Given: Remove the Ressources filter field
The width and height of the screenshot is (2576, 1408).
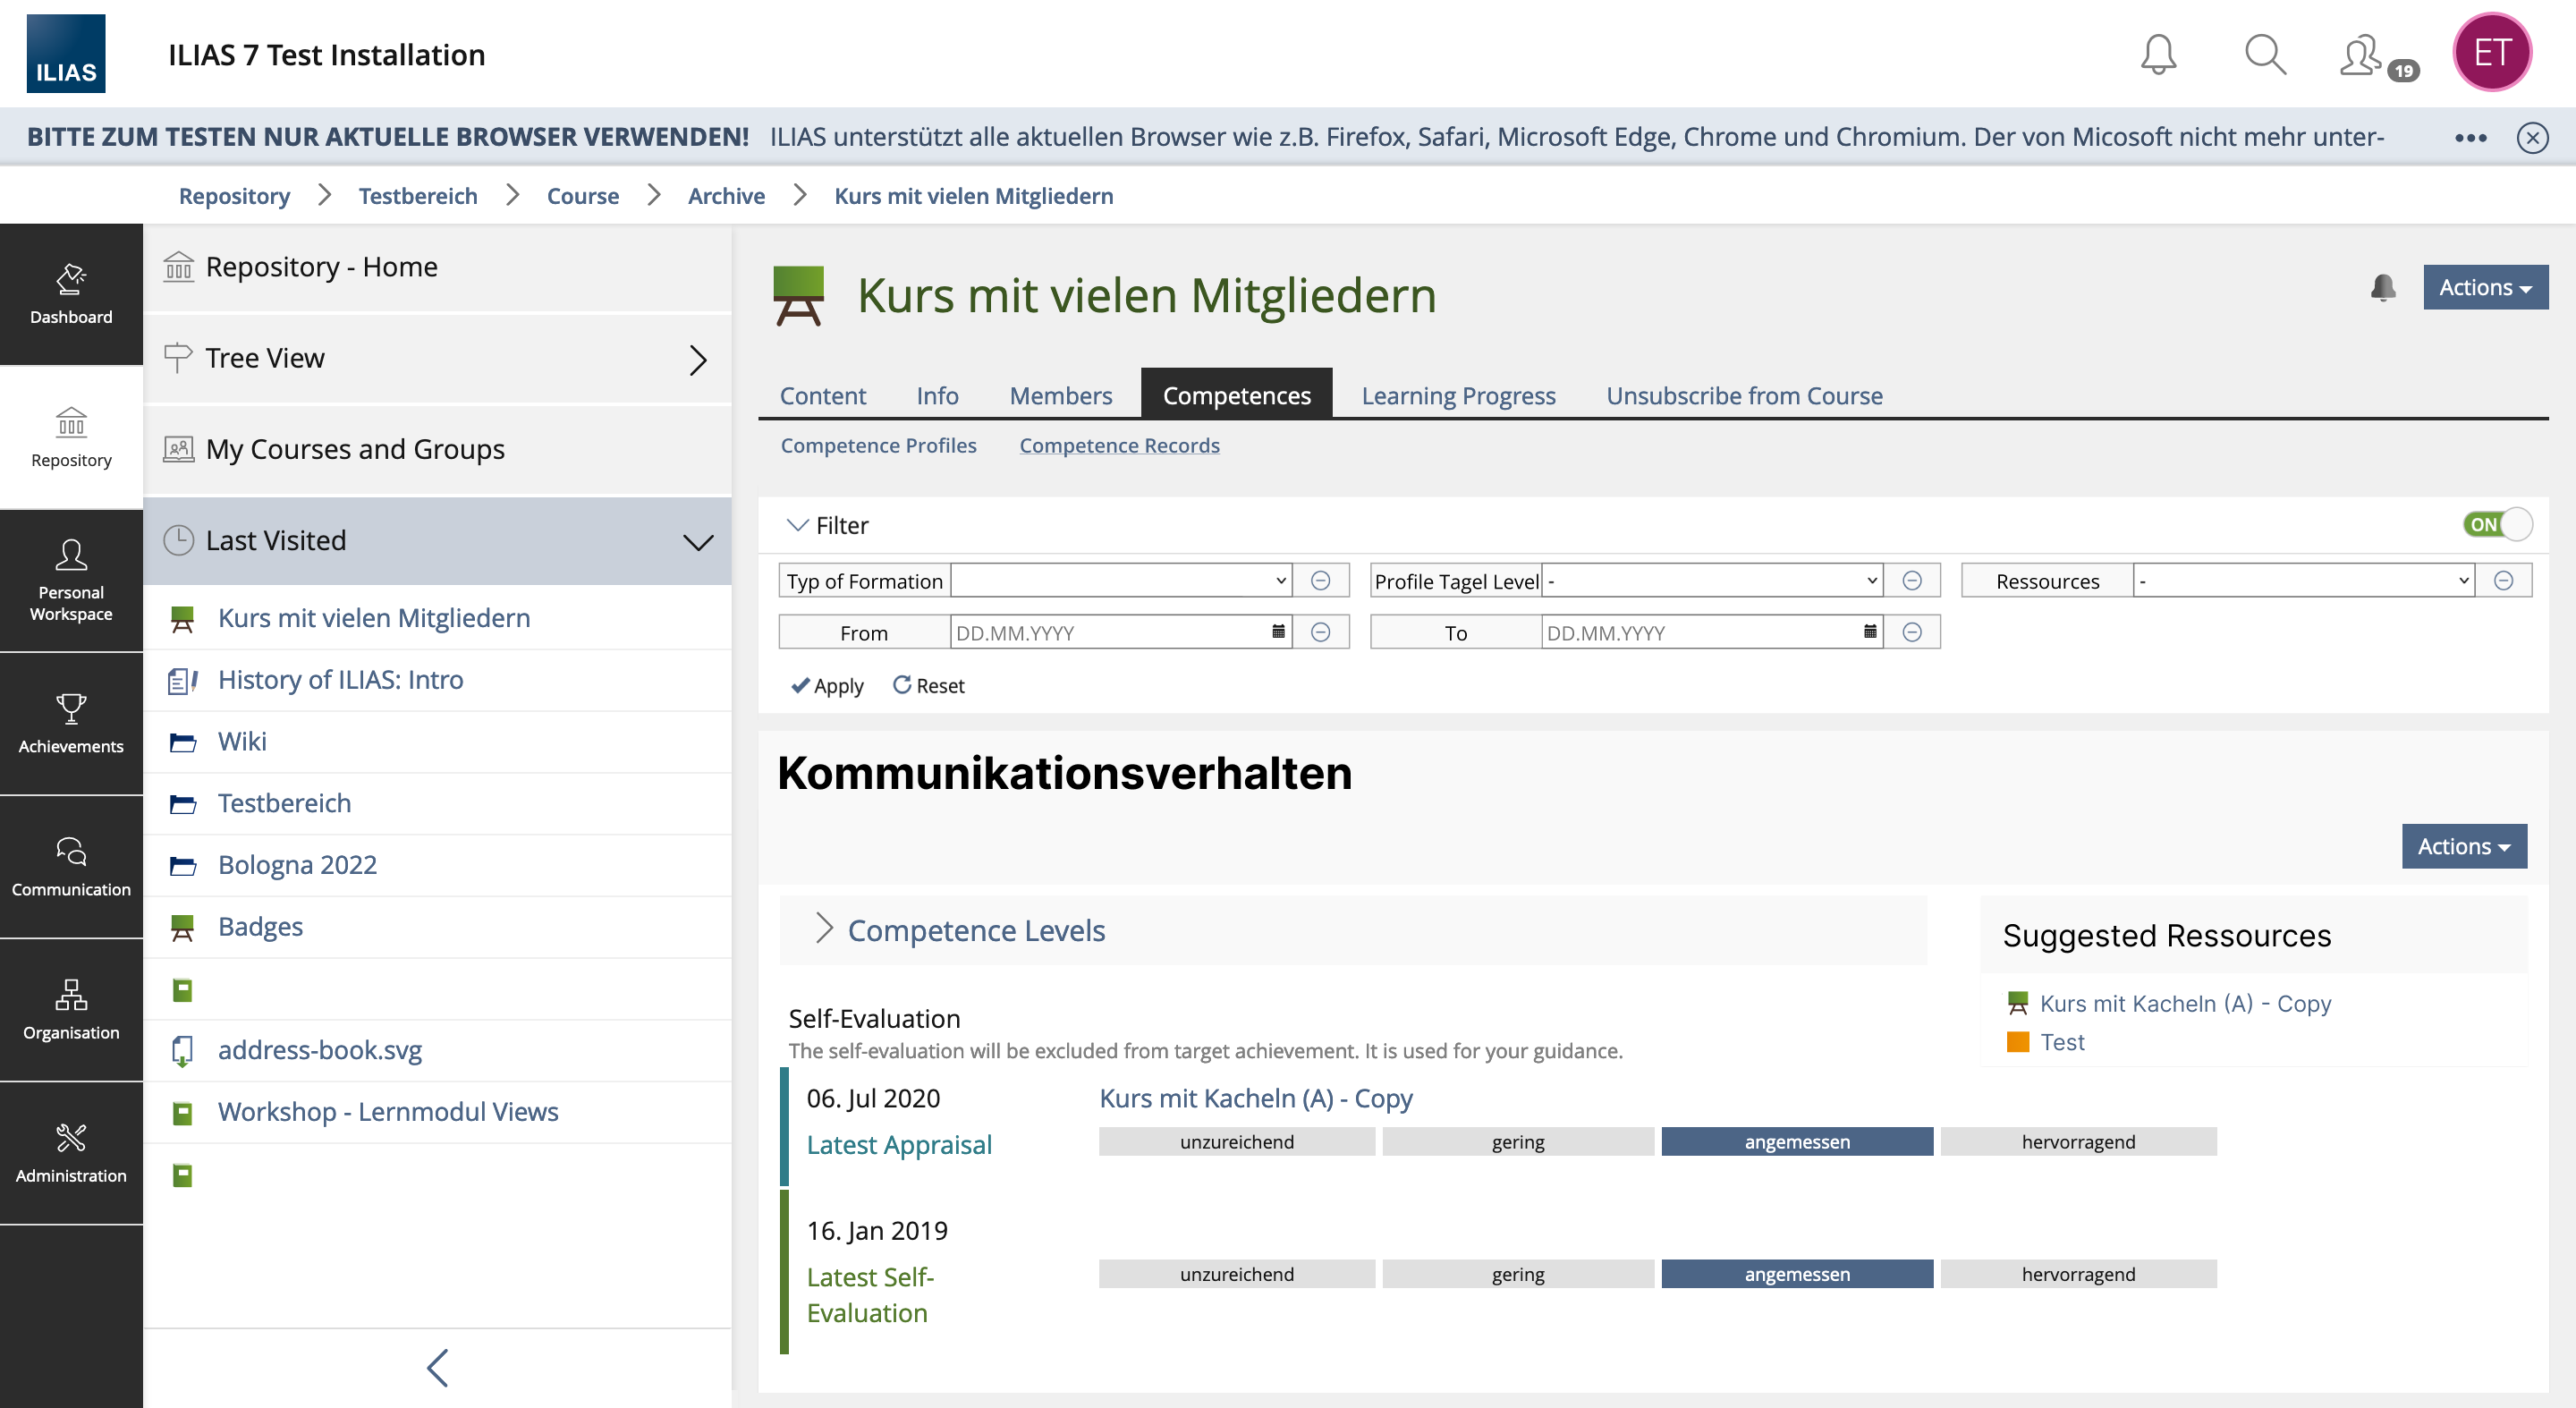Looking at the screenshot, I should point(2503,581).
